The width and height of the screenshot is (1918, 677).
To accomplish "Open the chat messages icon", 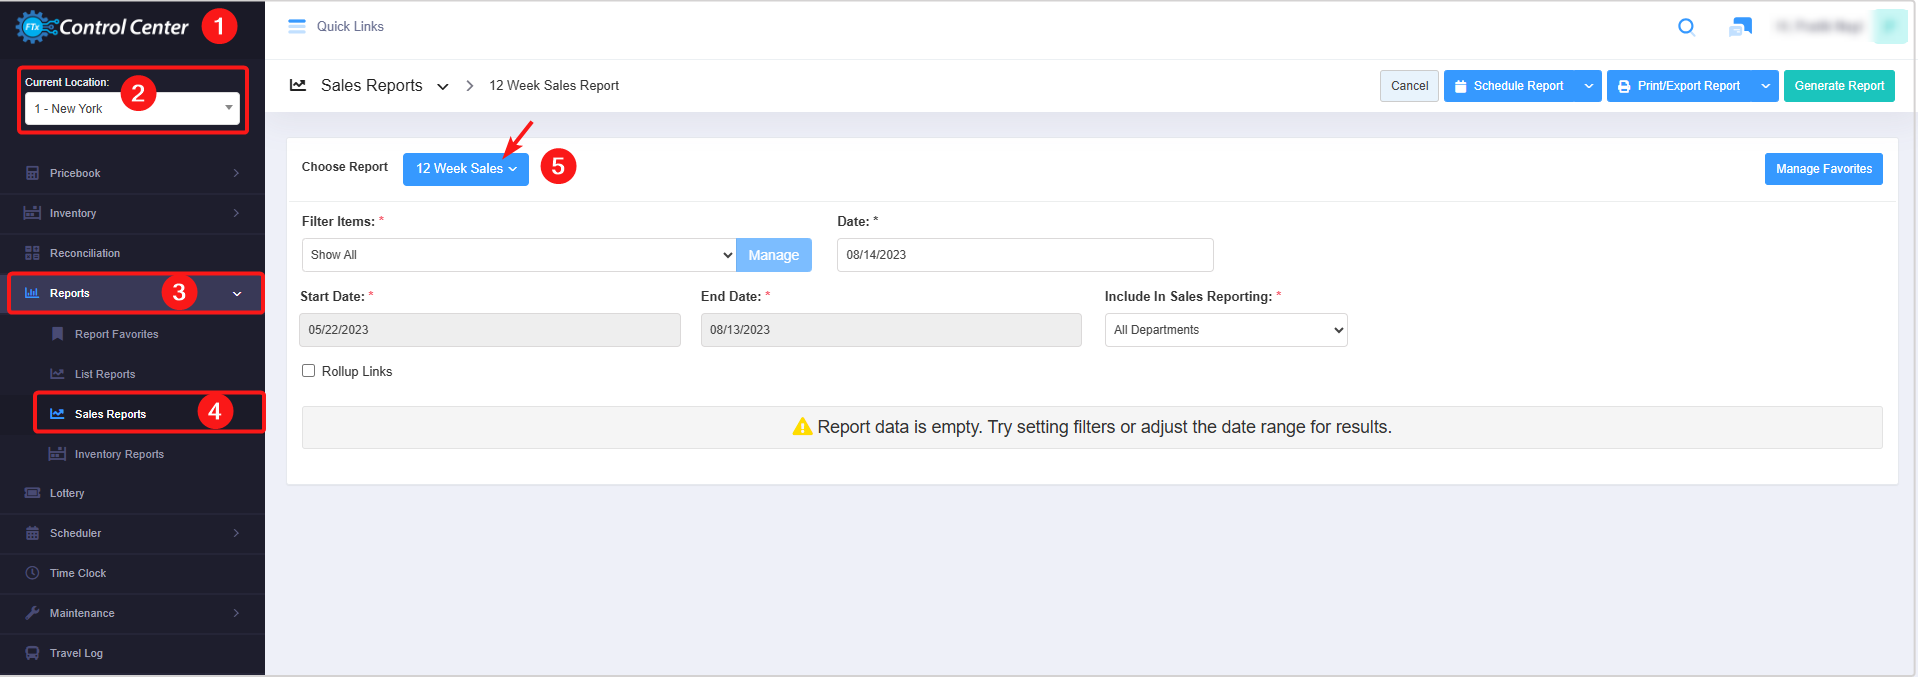I will (1740, 27).
